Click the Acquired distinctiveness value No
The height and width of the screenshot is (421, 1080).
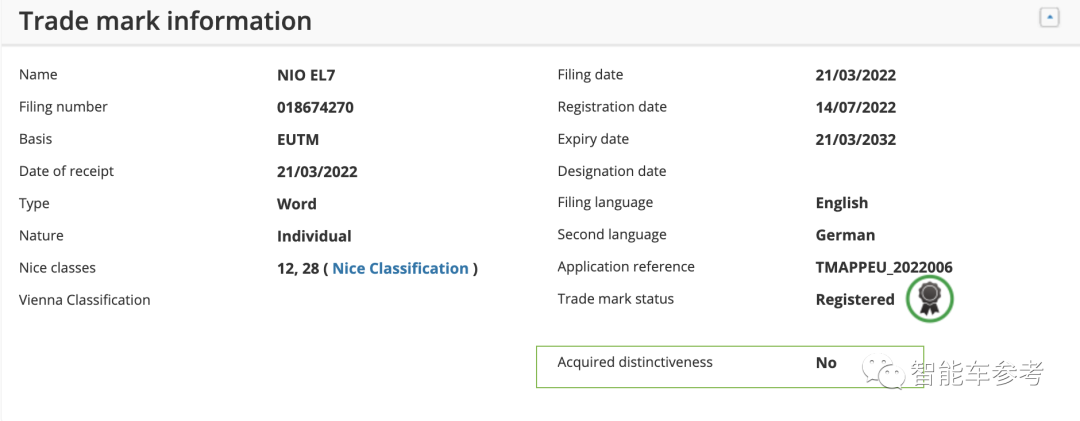(x=826, y=363)
